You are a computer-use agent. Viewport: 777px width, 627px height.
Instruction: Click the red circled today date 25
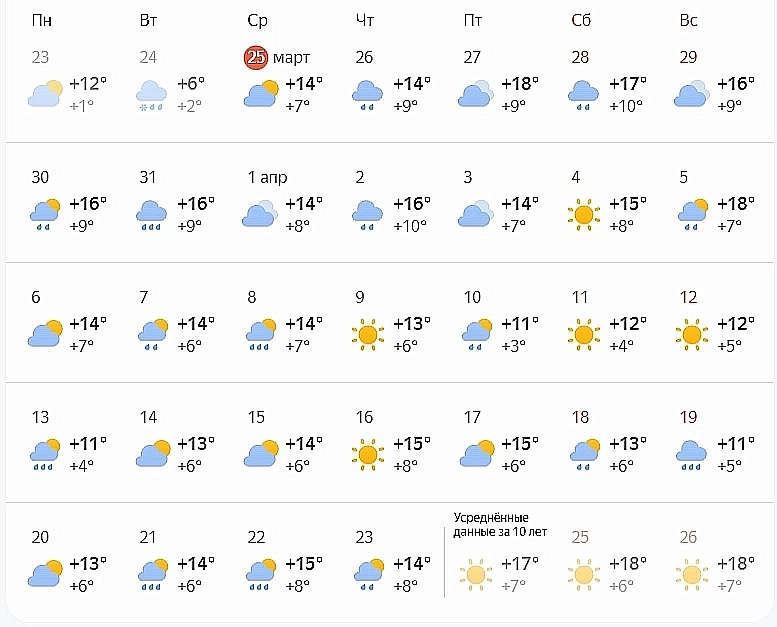point(256,57)
